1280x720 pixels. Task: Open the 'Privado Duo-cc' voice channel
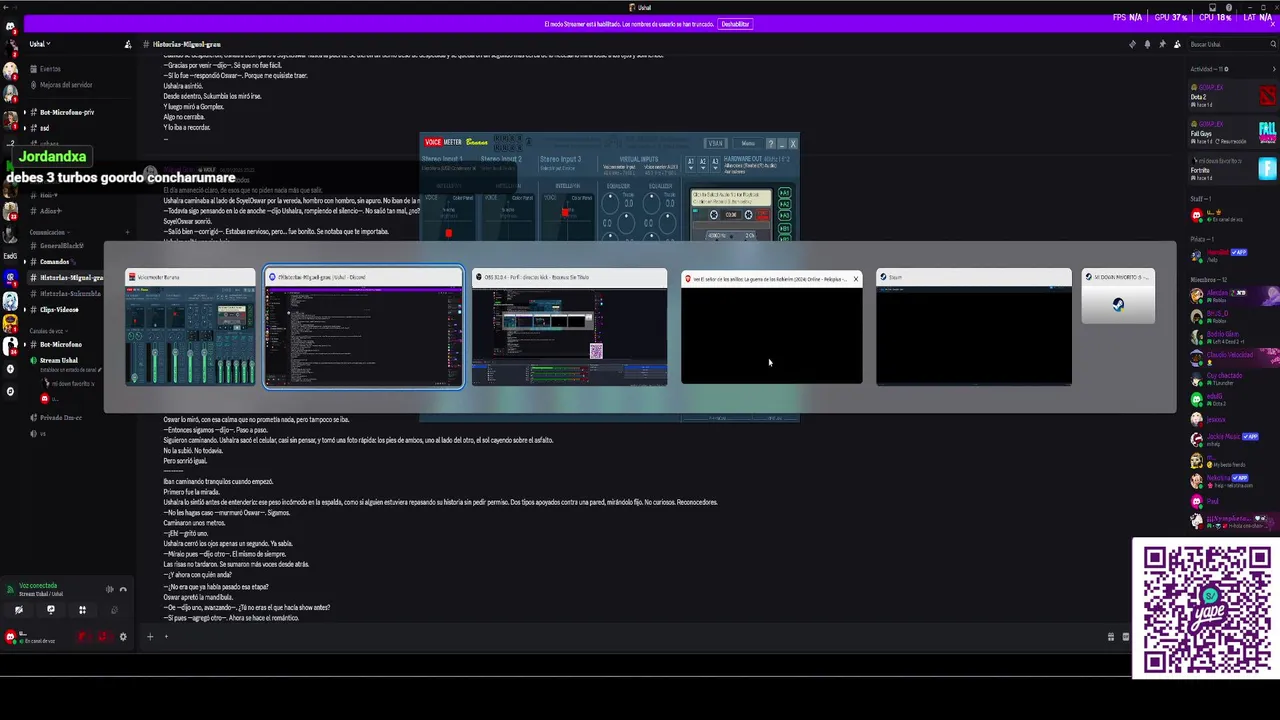(x=60, y=417)
